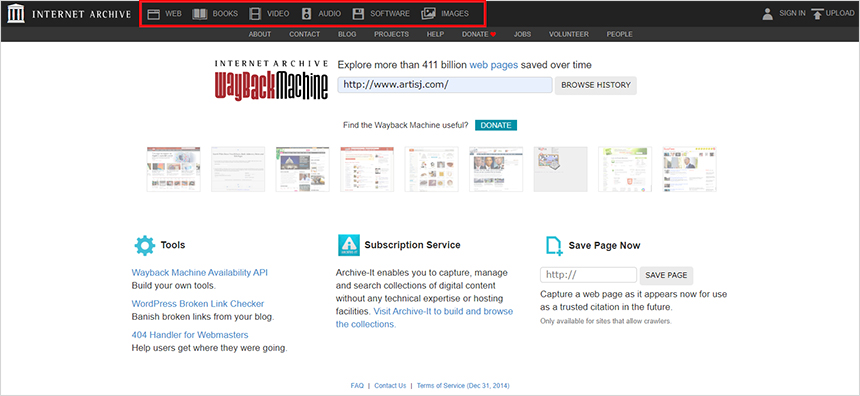Click the Tools gear icon
This screenshot has height=396, width=860.
145,245
